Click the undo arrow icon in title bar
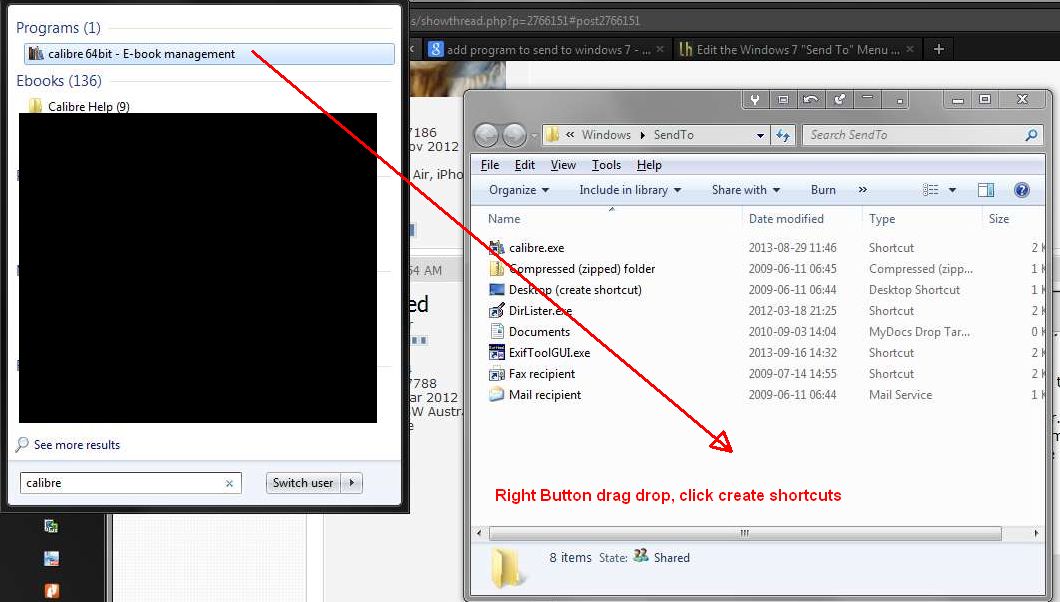 pos(811,99)
